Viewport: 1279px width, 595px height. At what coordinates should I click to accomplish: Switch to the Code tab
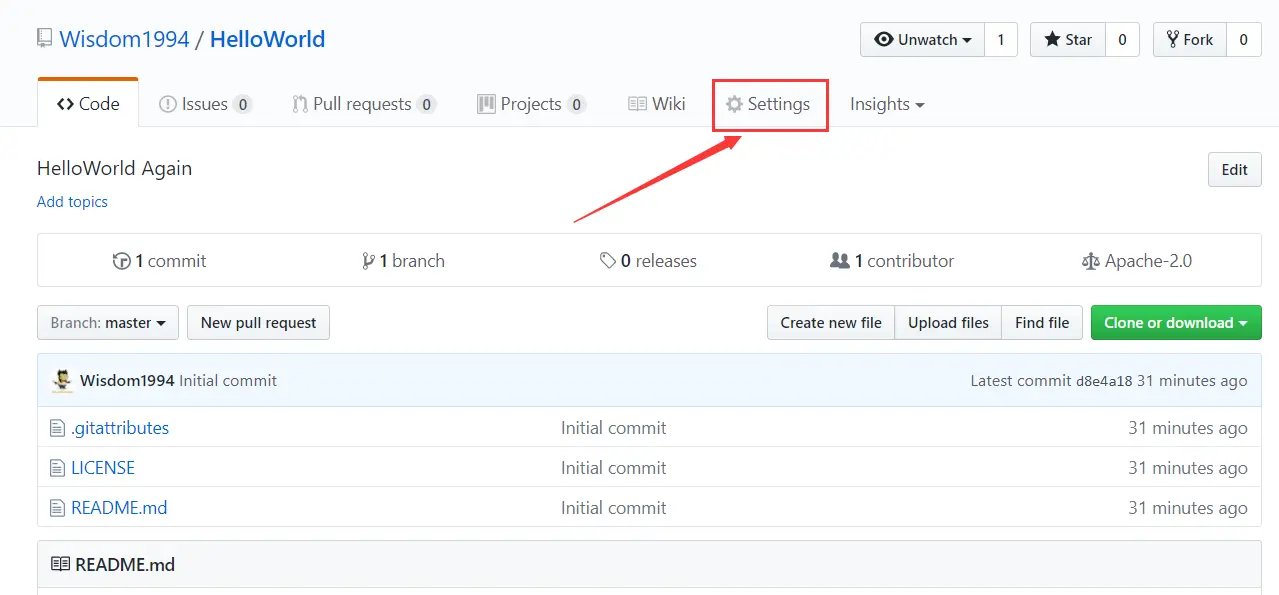88,104
